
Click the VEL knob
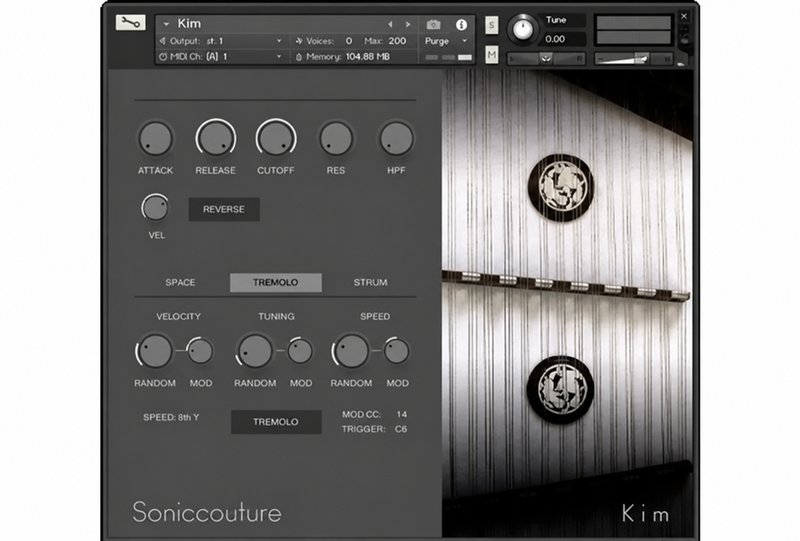pyautogui.click(x=155, y=208)
